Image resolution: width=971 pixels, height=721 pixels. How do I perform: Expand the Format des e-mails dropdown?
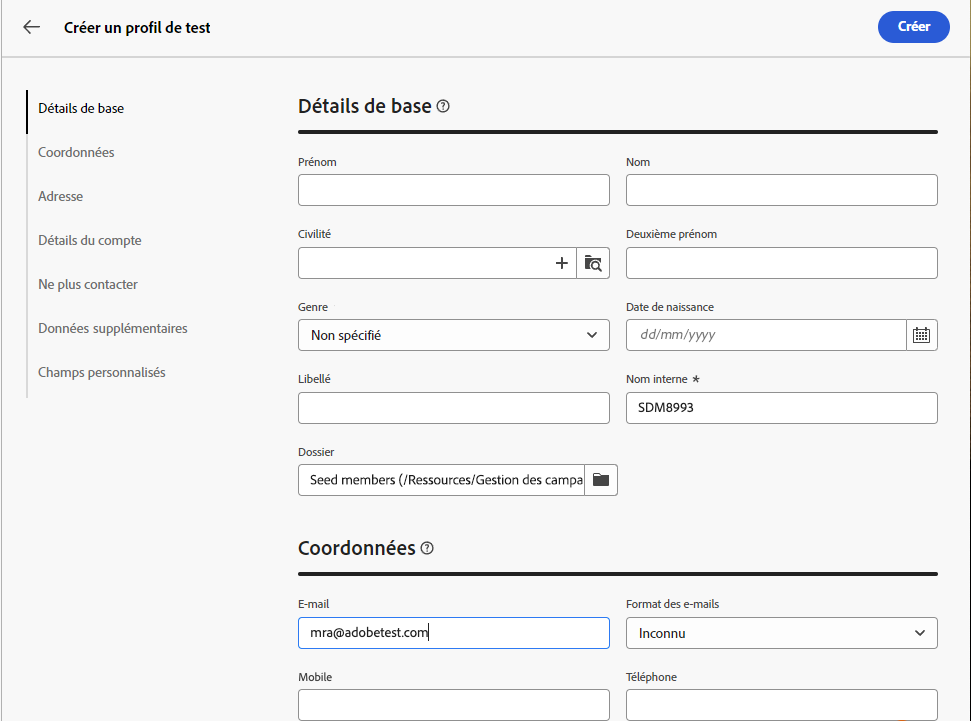781,633
